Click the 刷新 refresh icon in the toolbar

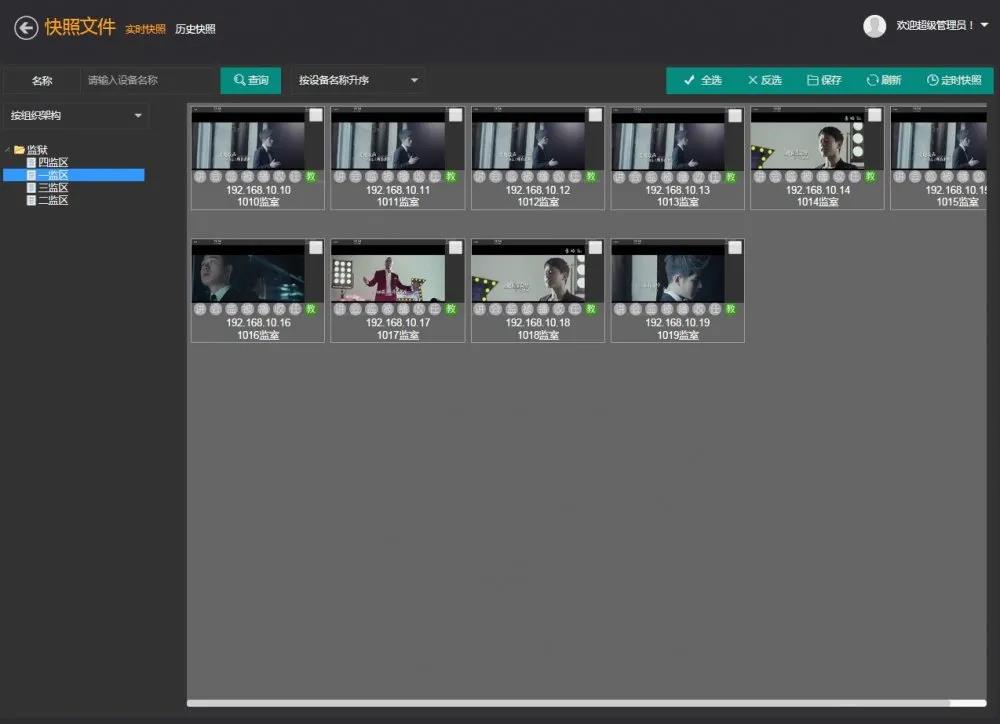tap(872, 80)
